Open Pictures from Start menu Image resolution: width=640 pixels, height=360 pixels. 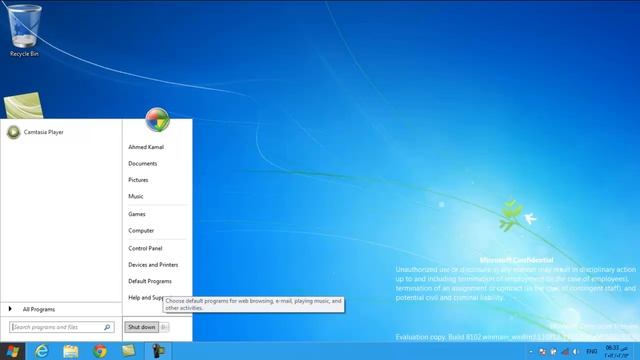pyautogui.click(x=138, y=180)
